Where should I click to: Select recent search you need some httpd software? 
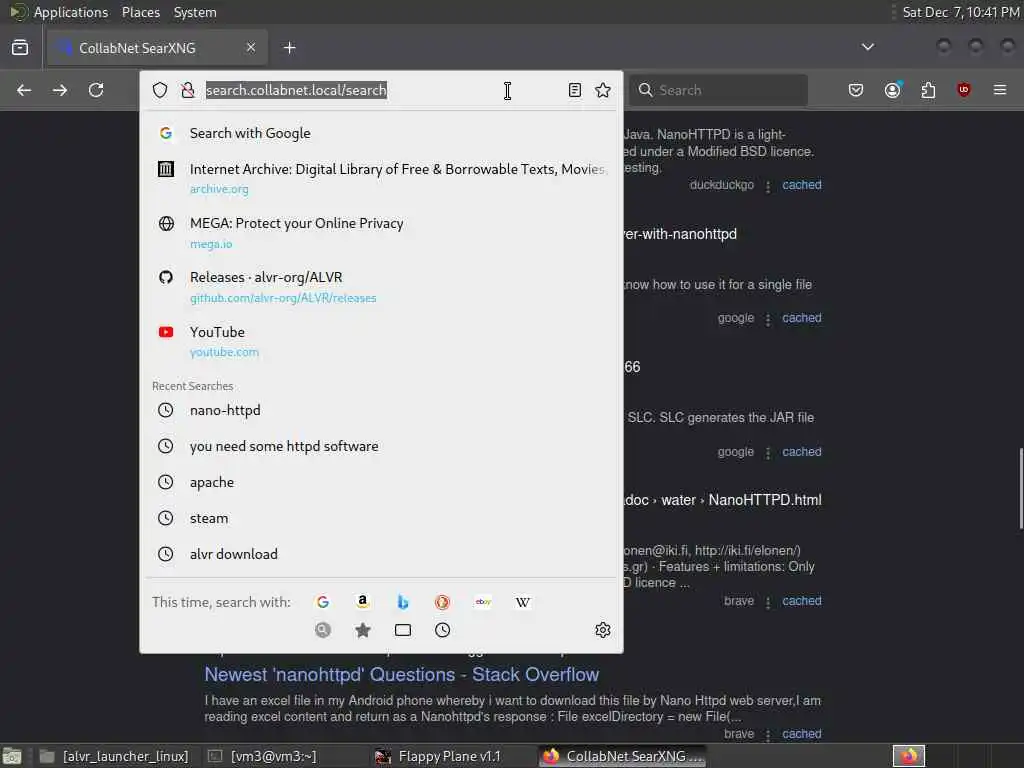tap(381, 446)
